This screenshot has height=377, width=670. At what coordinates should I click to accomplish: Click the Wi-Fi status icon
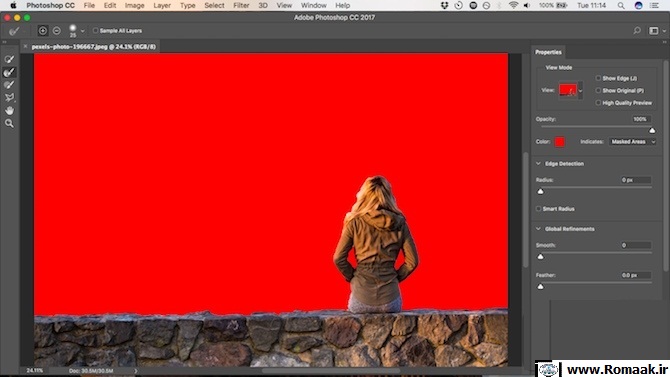[513, 6]
